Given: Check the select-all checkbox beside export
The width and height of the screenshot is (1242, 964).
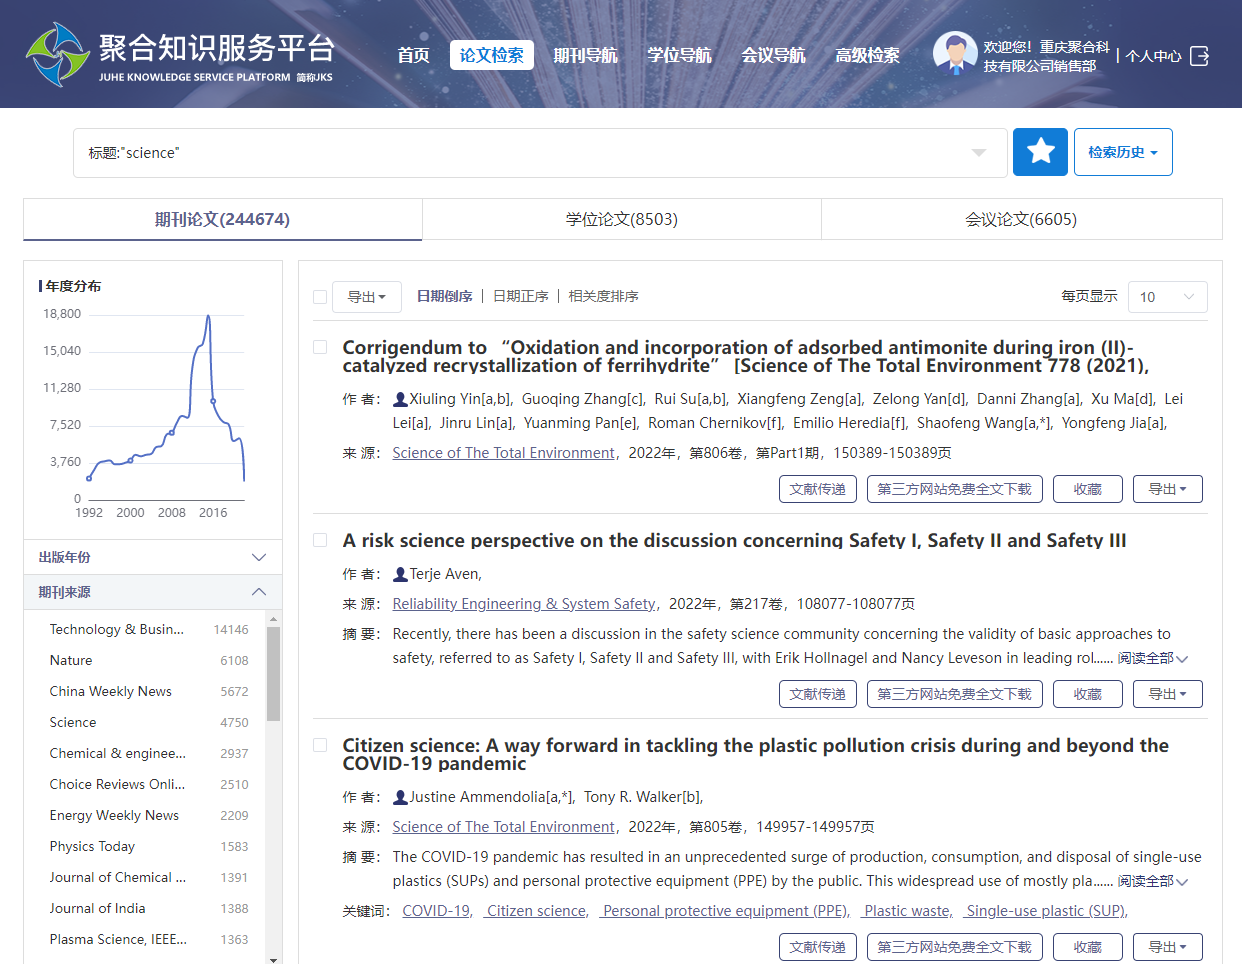Looking at the screenshot, I should pos(320,297).
